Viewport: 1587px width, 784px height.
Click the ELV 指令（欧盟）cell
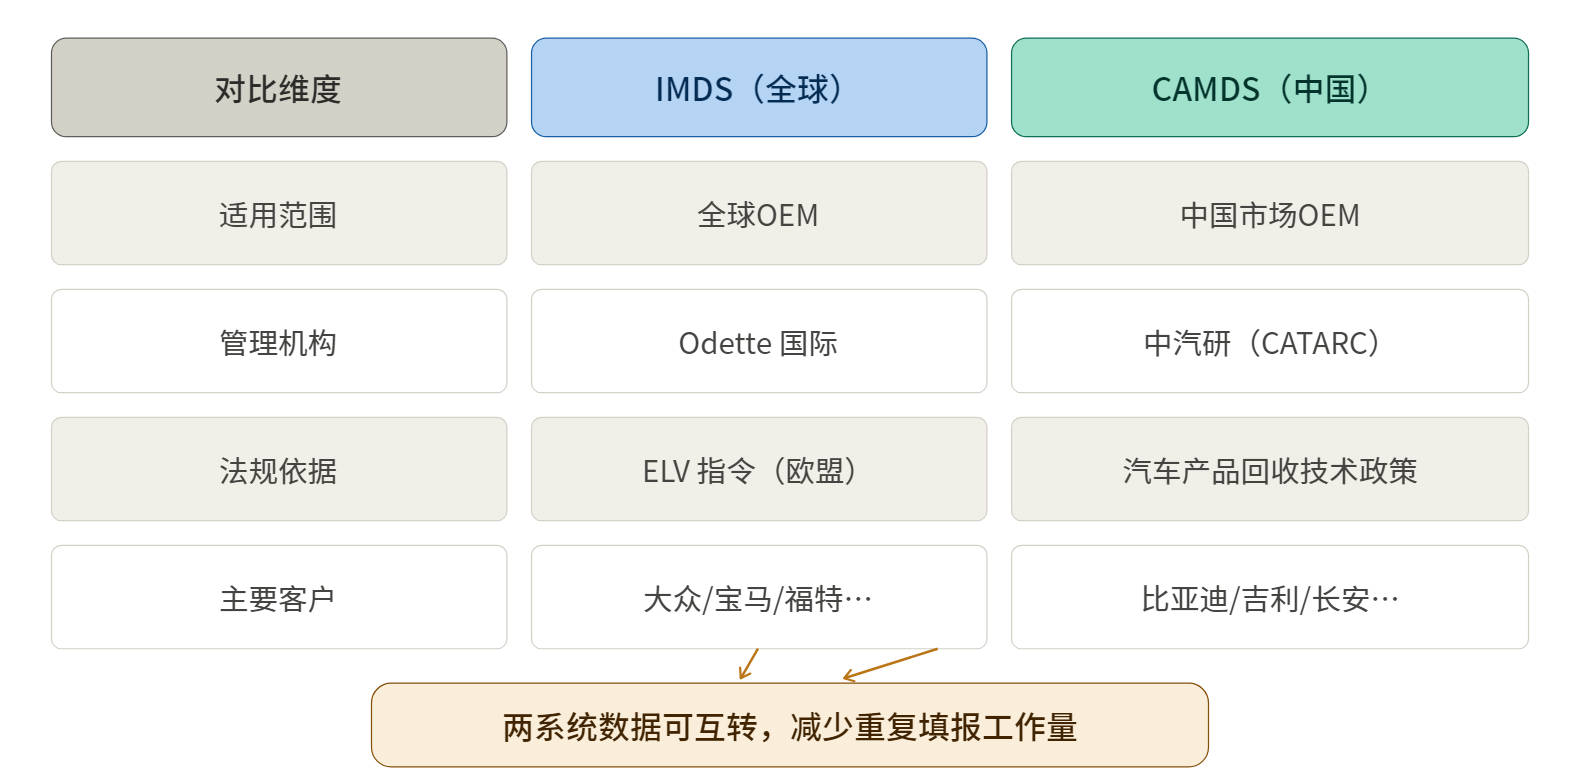coord(759,469)
